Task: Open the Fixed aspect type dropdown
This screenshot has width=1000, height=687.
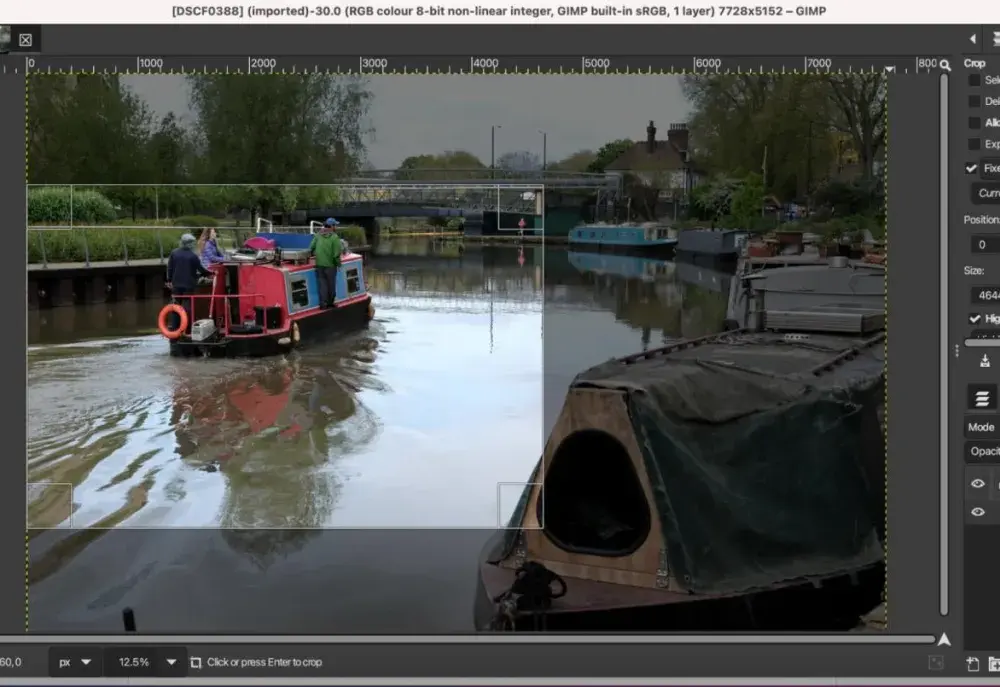Action: click(990, 168)
